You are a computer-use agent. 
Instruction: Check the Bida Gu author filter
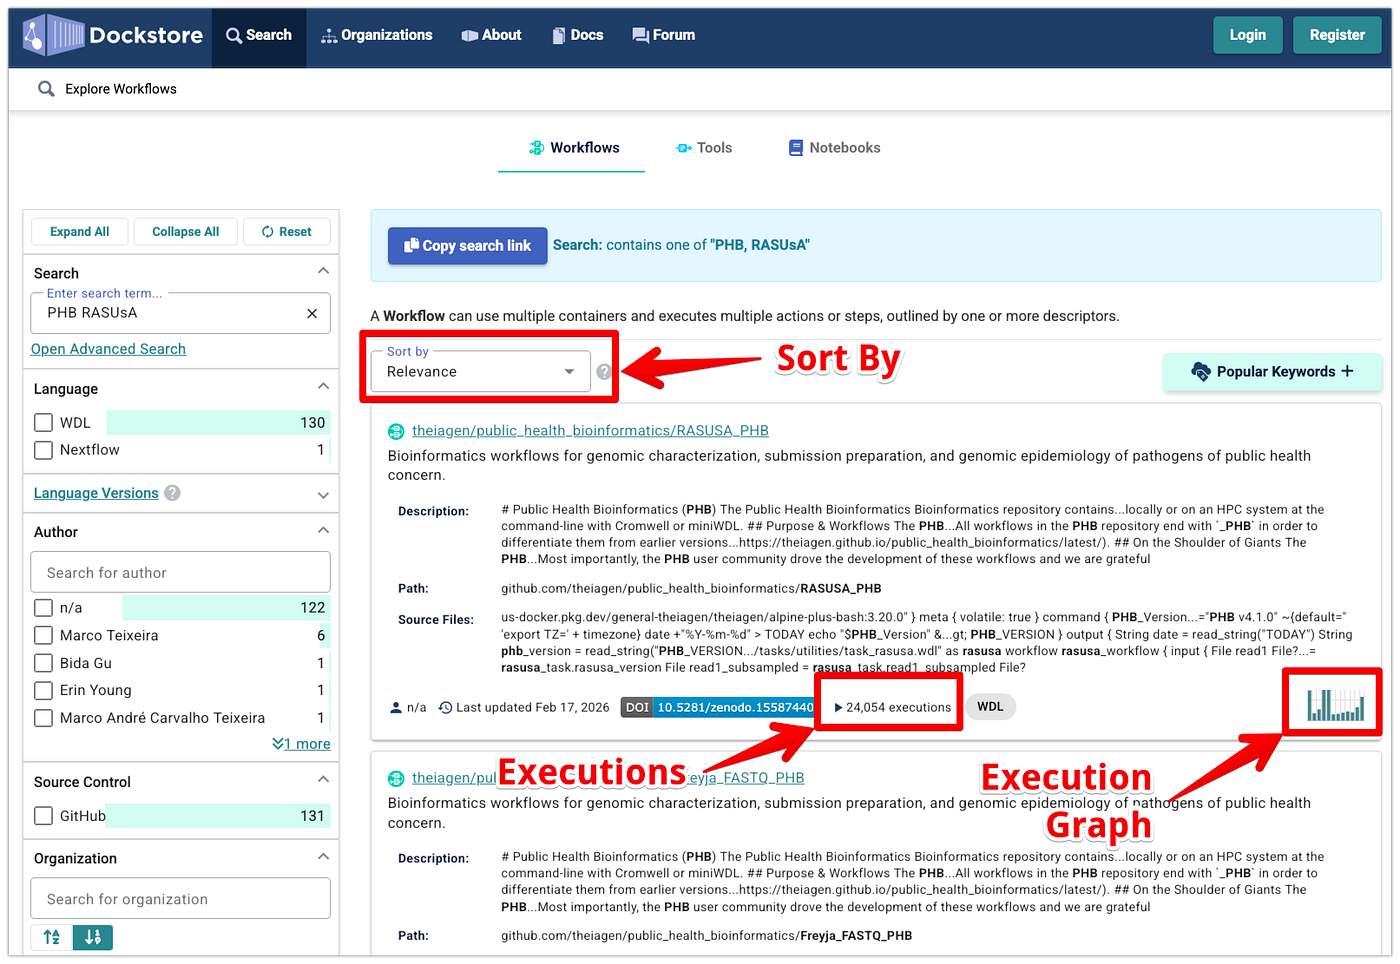tap(44, 663)
